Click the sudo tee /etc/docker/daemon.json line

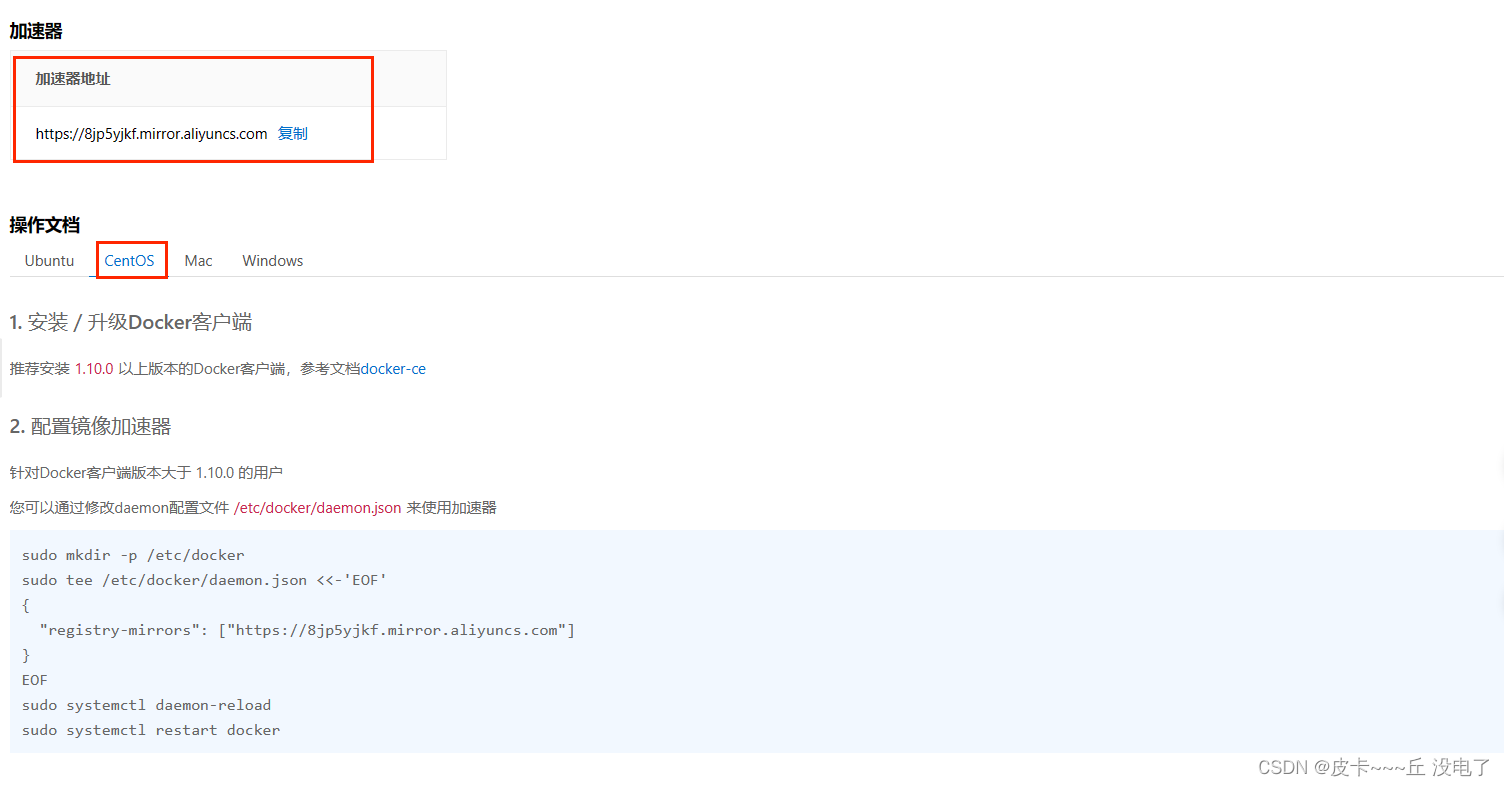(x=204, y=580)
